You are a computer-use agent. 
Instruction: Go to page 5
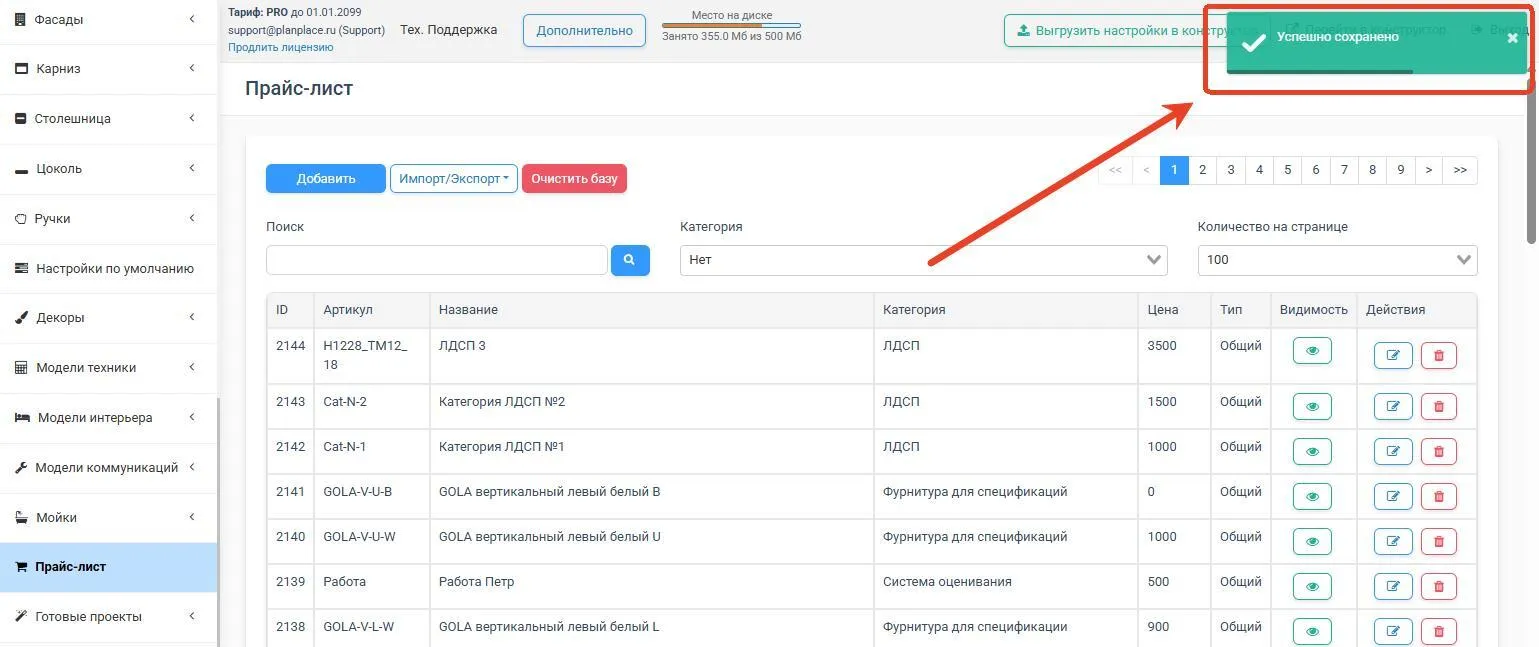click(x=1287, y=170)
